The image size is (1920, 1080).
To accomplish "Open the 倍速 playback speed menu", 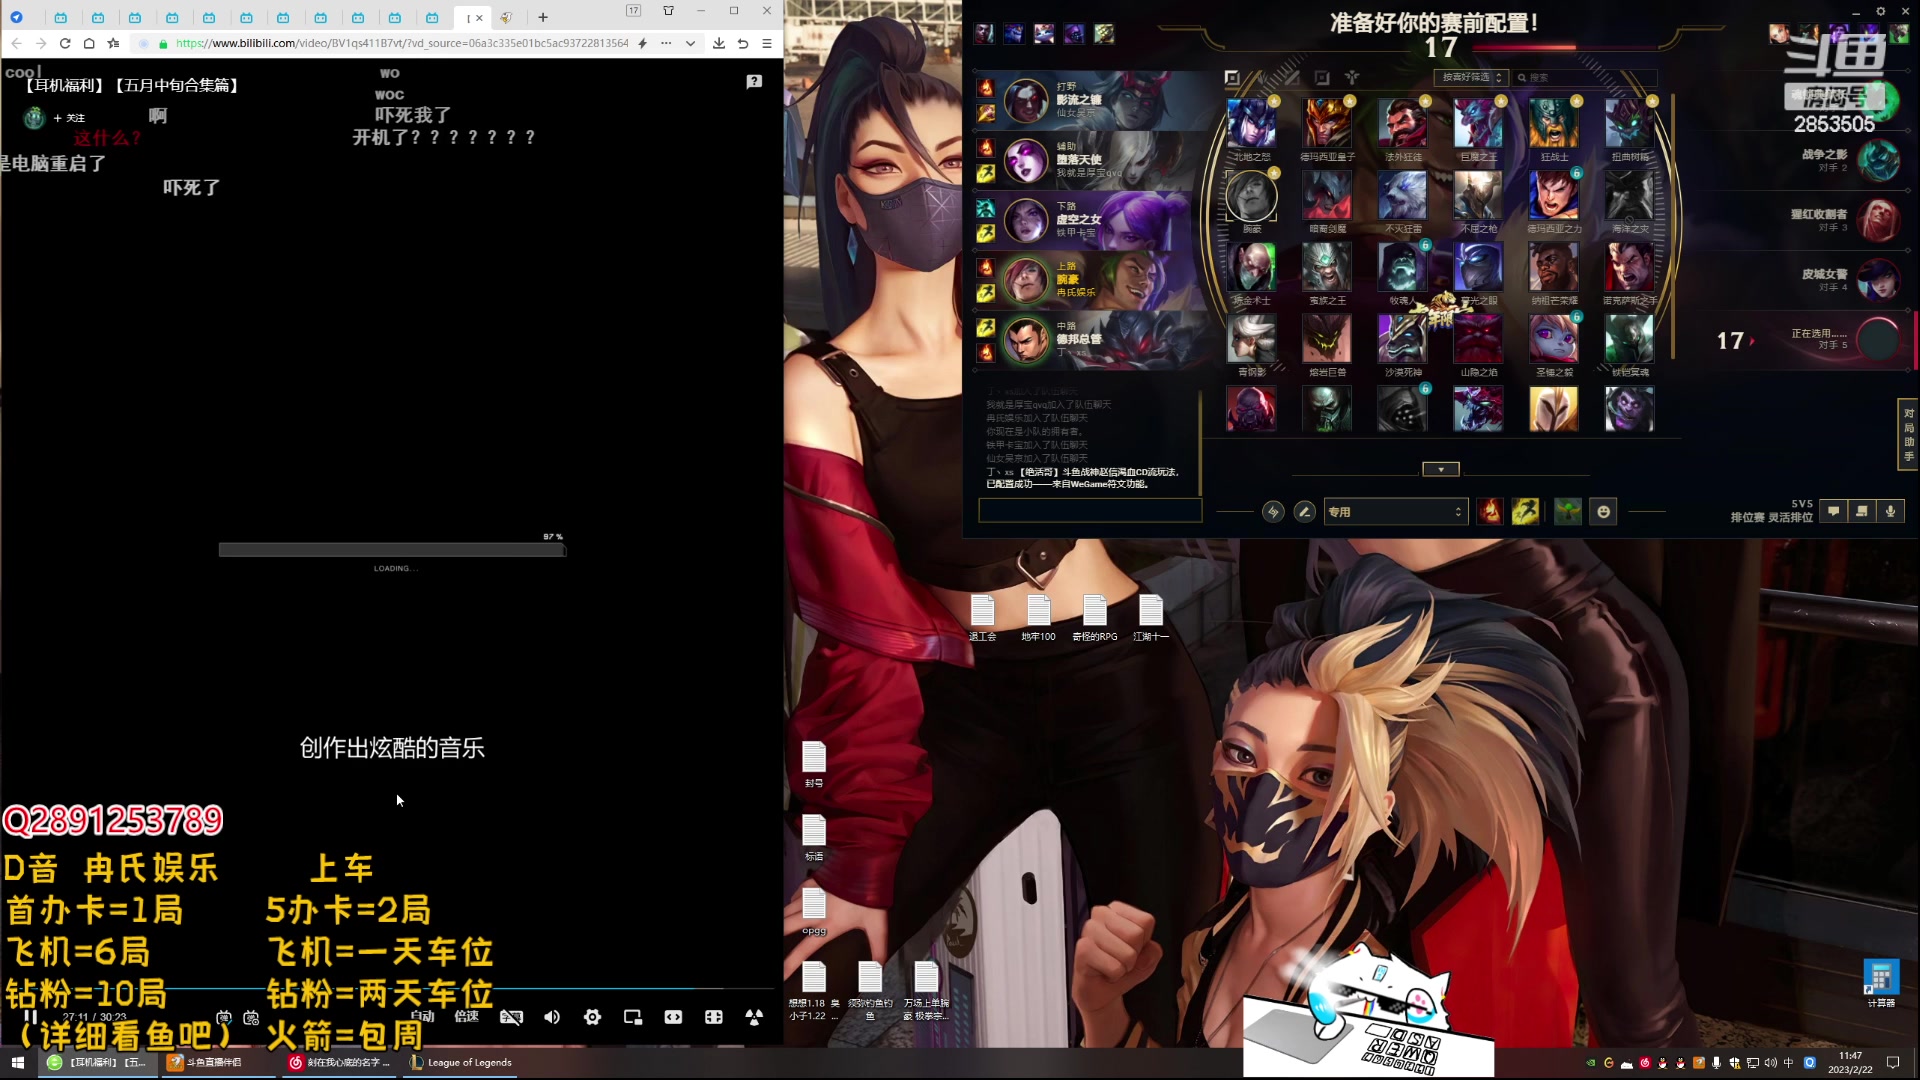I will click(x=467, y=1016).
